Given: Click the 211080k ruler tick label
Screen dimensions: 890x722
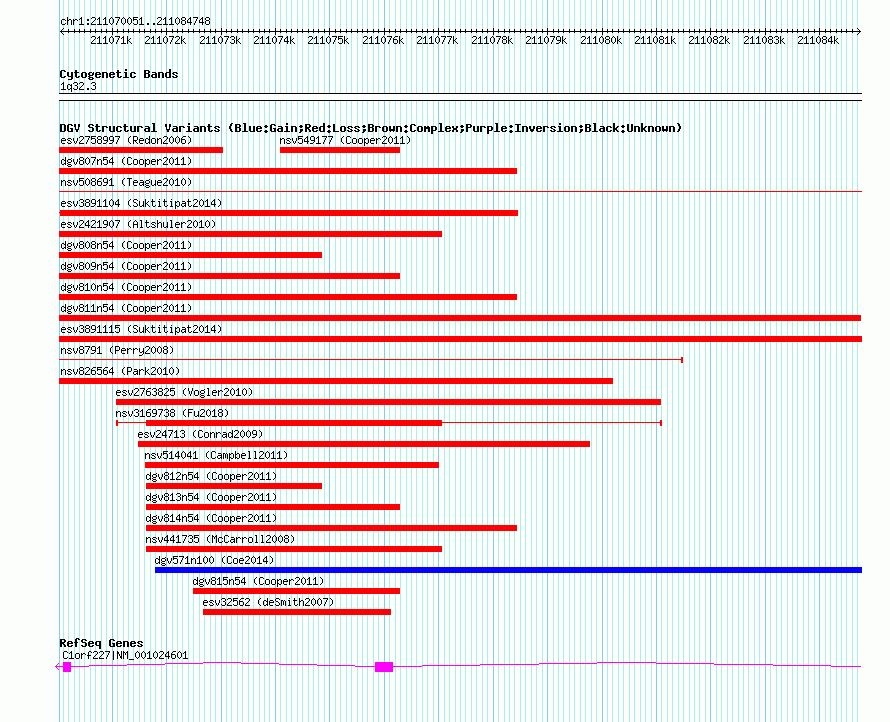Looking at the screenshot, I should point(601,40).
